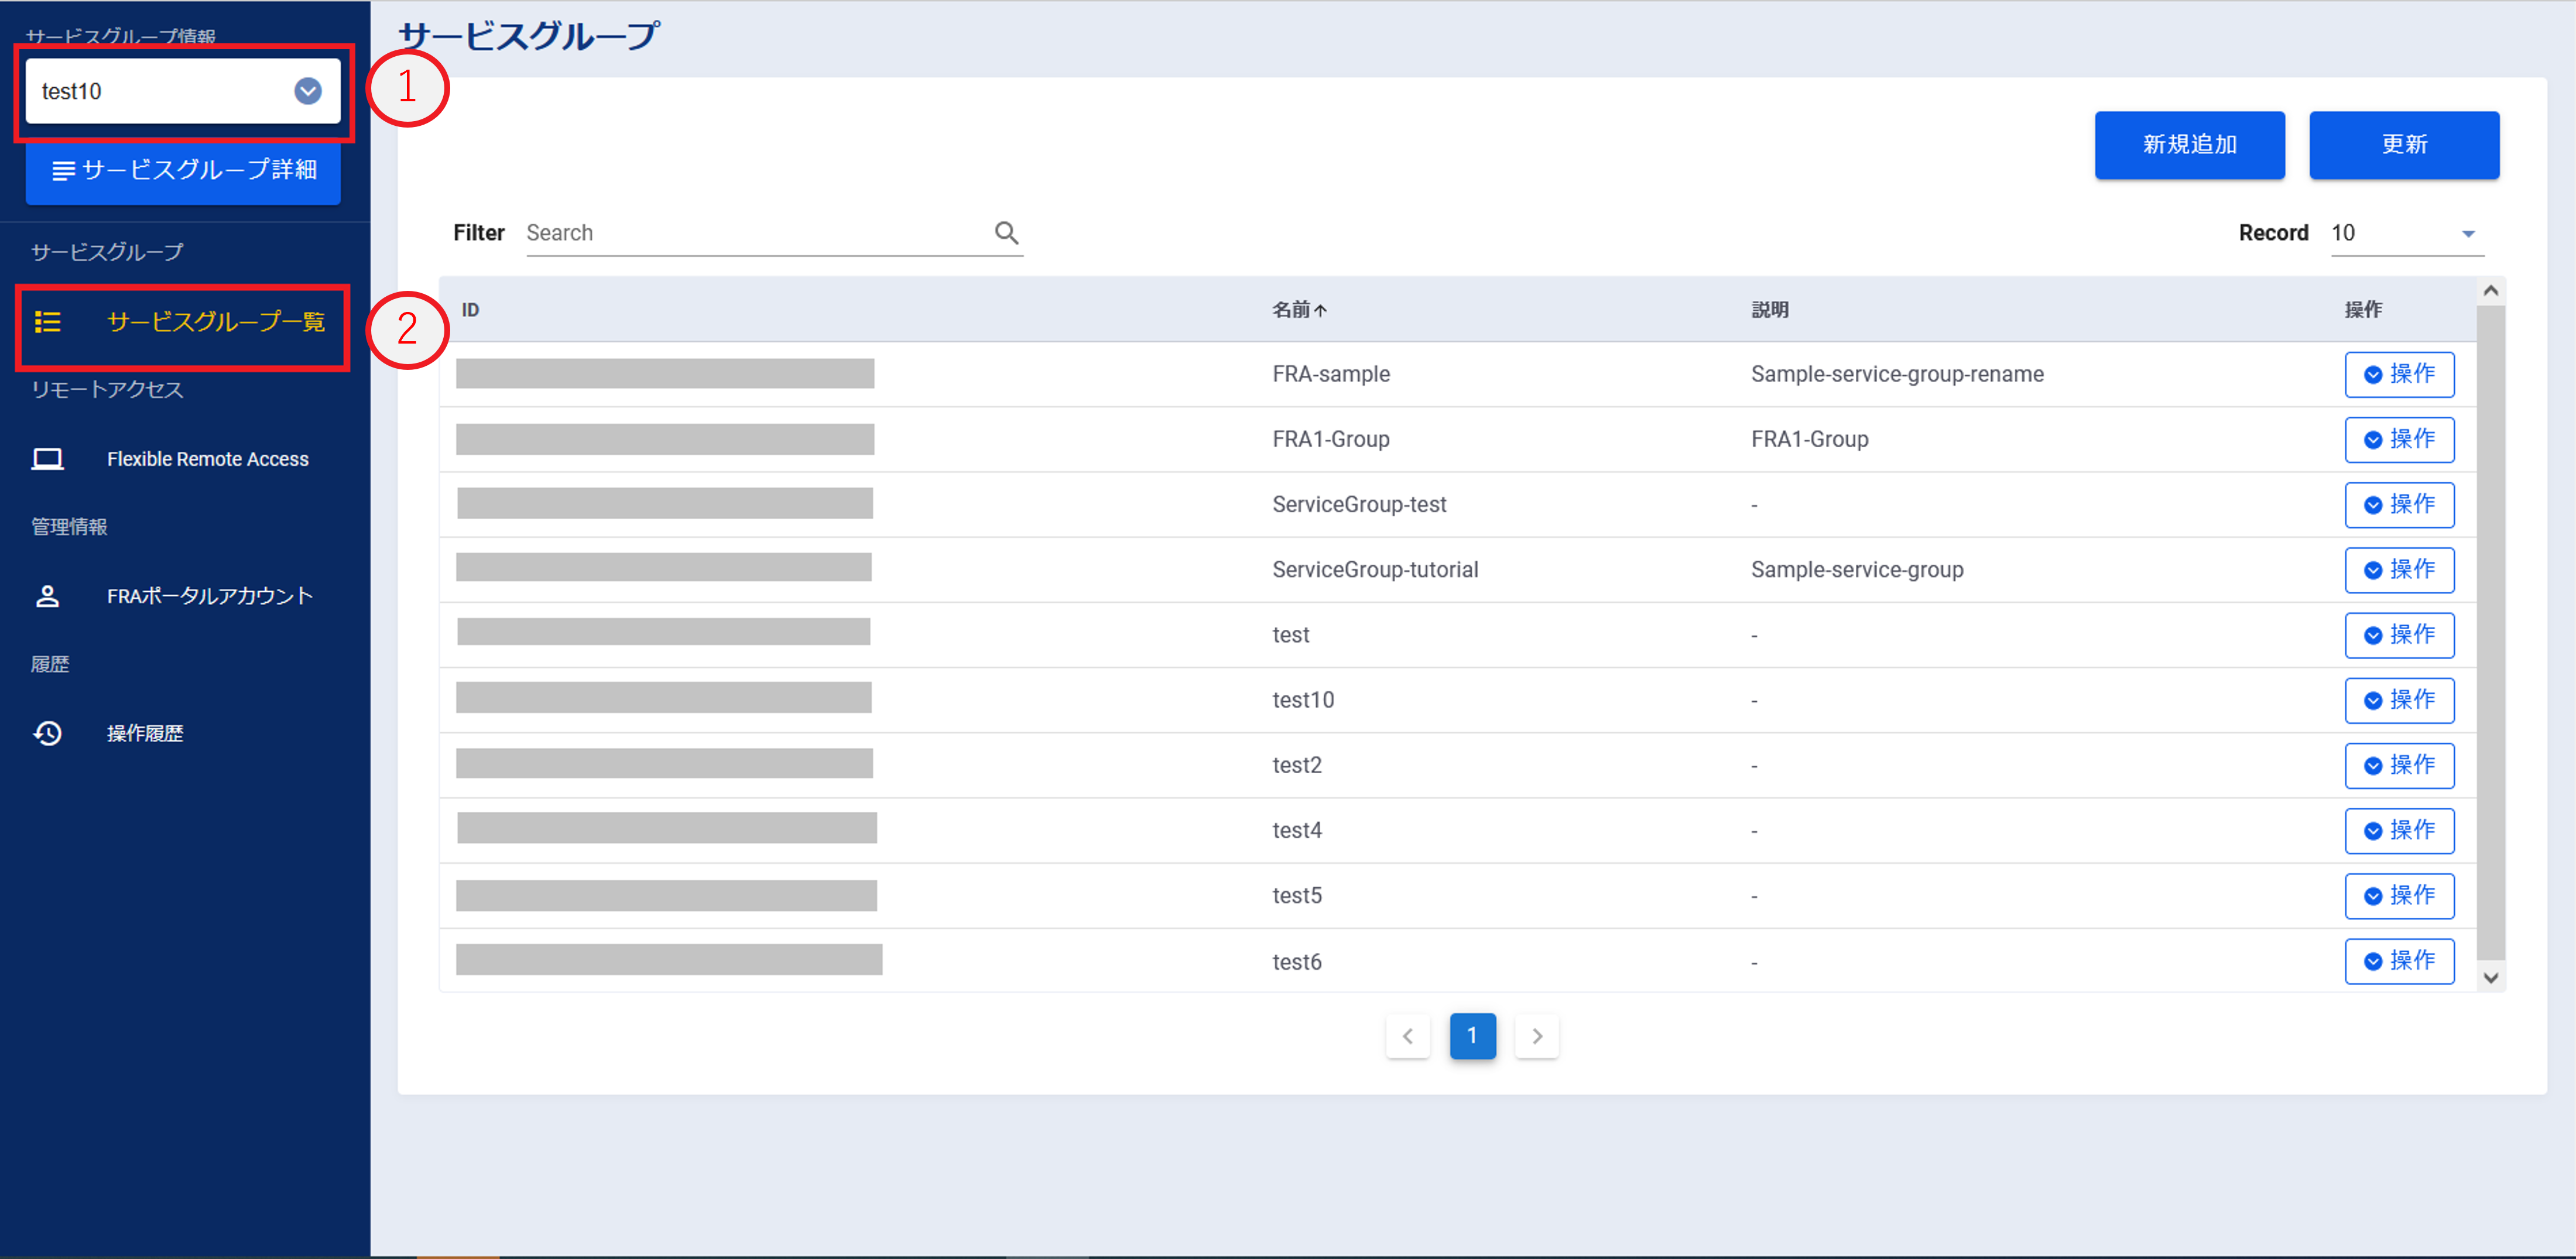Viewport: 2576px width, 1259px height.
Task: Open サービスグループ詳細 button in sidebar
Action: (x=183, y=171)
